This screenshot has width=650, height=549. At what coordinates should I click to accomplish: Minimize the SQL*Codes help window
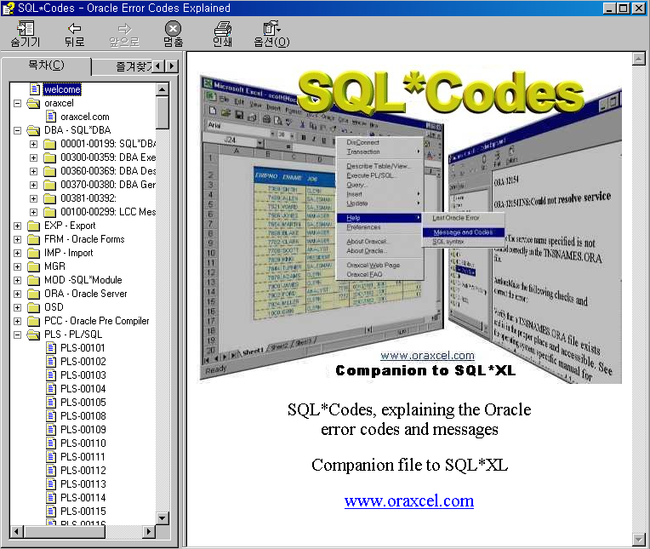pyautogui.click(x=609, y=8)
